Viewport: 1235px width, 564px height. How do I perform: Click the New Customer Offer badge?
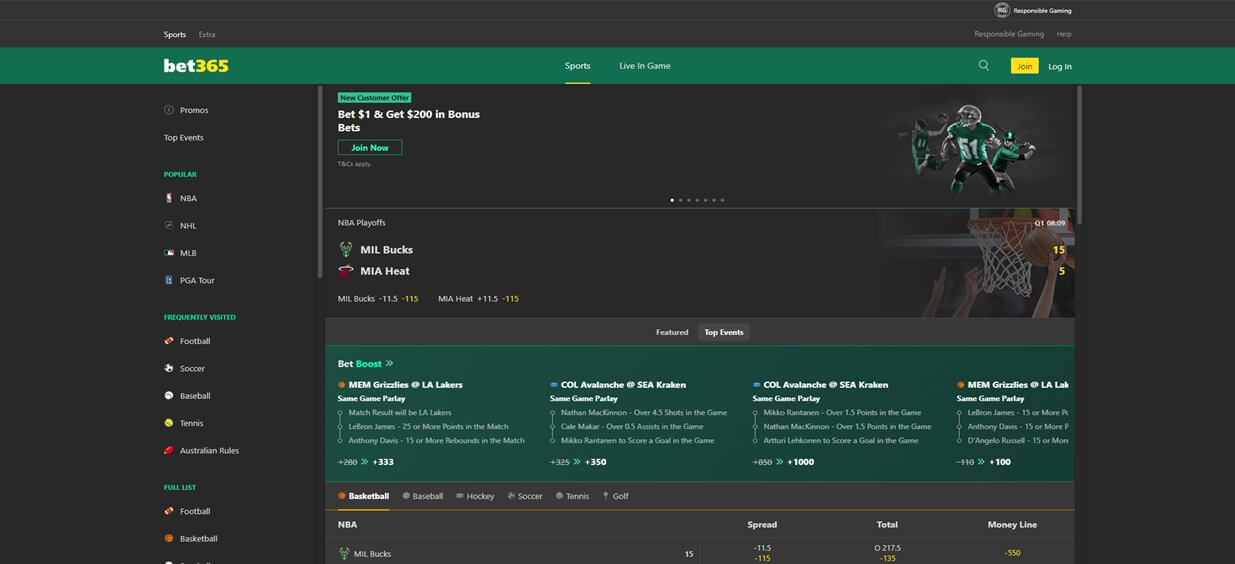click(x=375, y=98)
